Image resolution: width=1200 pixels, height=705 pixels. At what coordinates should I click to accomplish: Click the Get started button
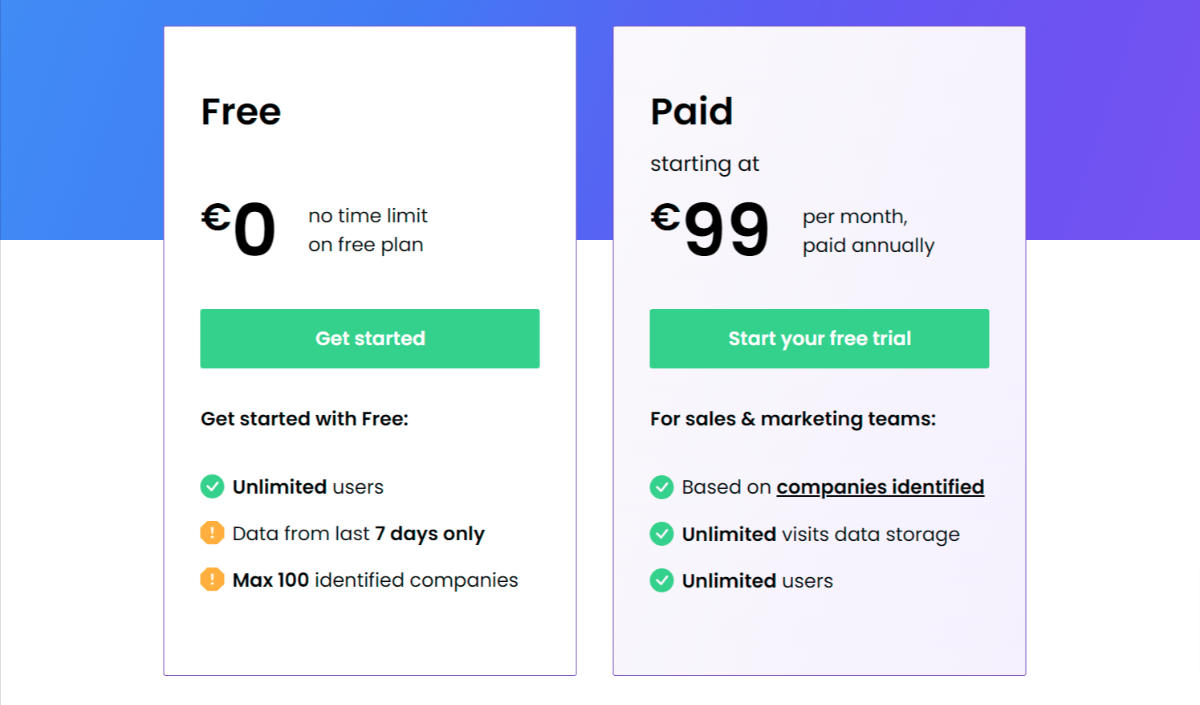pyautogui.click(x=370, y=338)
